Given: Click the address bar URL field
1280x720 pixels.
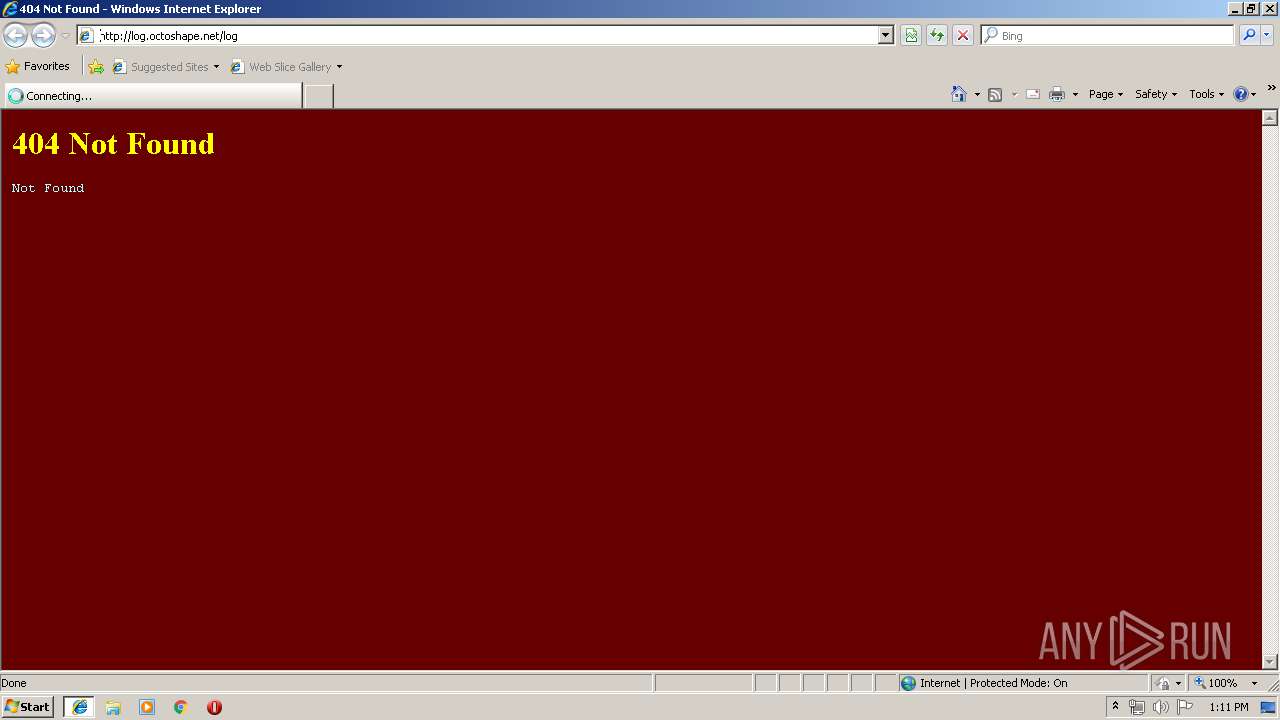Looking at the screenshot, I should 485,35.
